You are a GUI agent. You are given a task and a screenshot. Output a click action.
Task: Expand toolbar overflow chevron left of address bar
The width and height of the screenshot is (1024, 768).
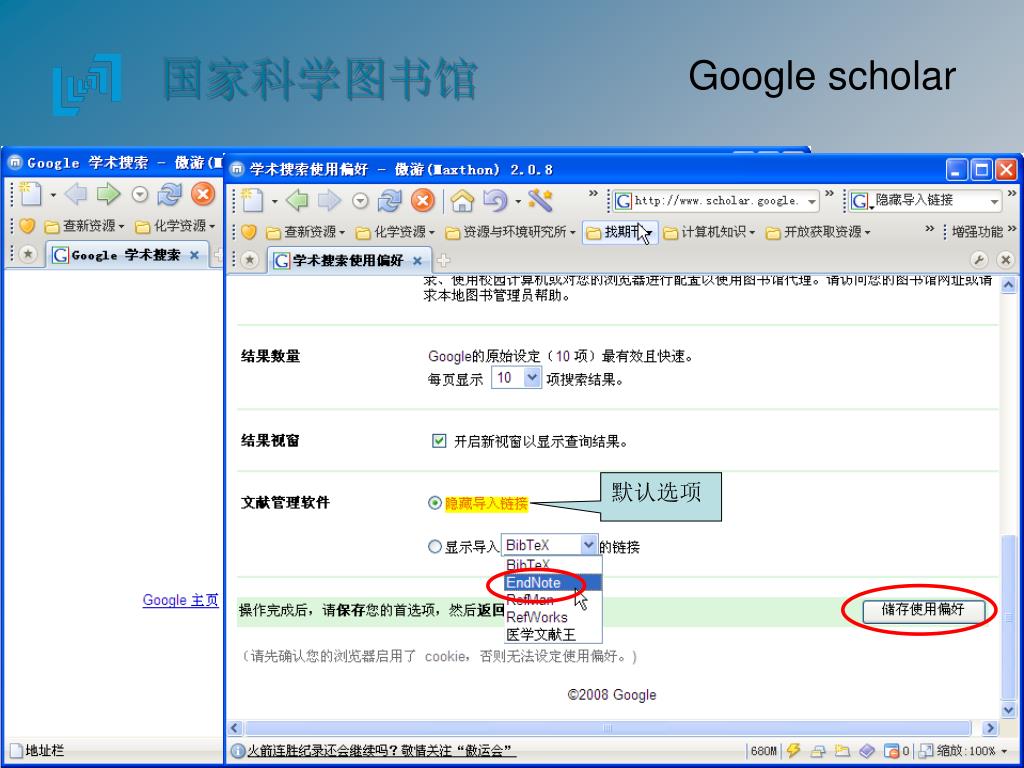click(x=593, y=193)
